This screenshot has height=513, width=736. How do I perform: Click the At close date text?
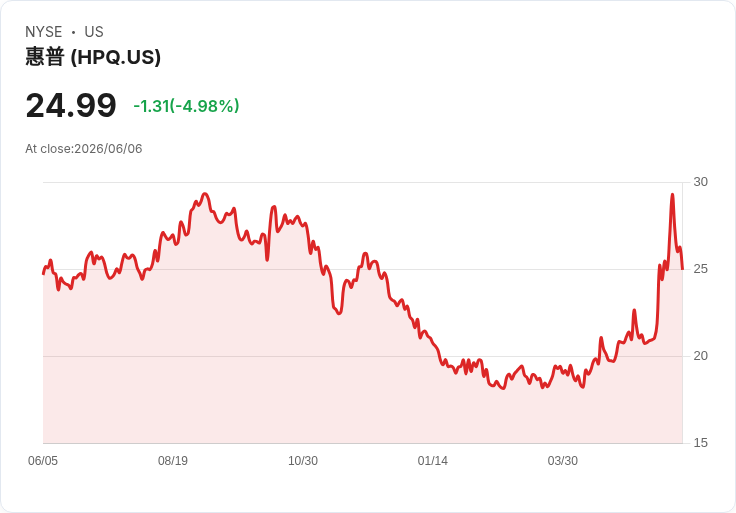(x=84, y=149)
